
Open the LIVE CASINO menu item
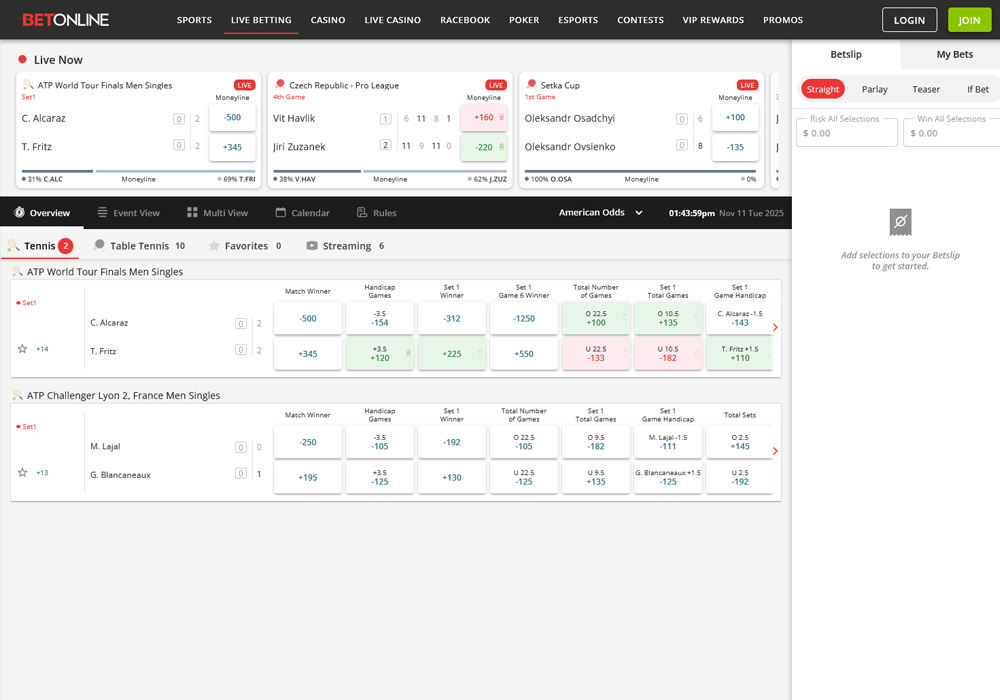(392, 19)
